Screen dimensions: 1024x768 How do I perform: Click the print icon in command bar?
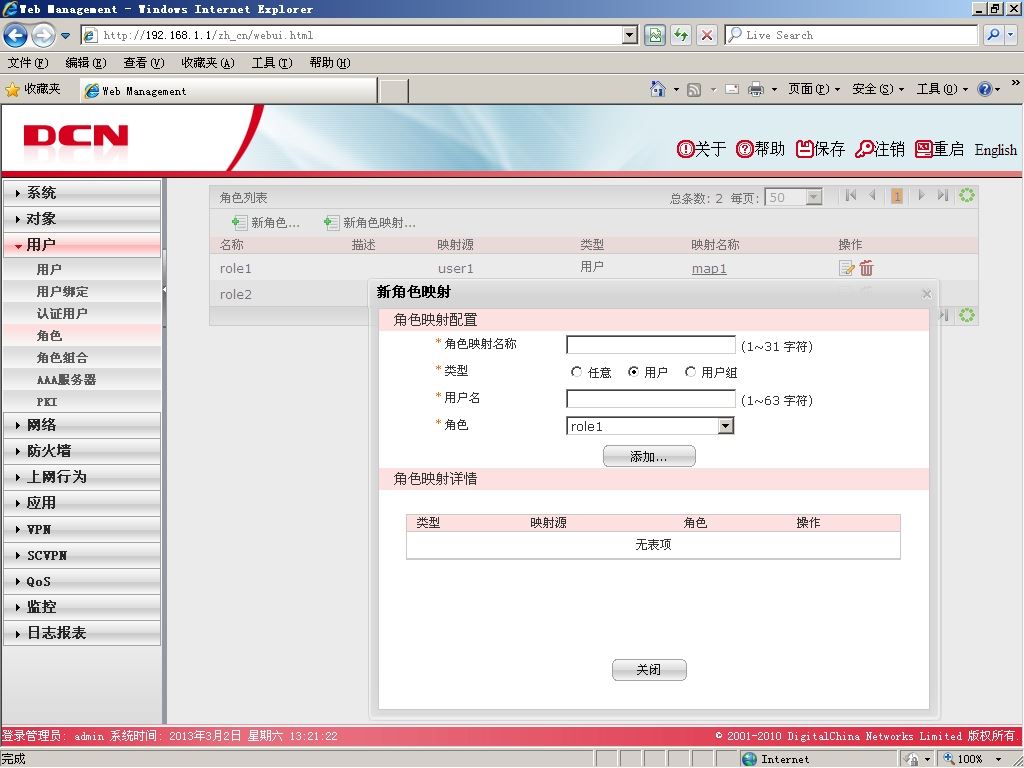756,89
